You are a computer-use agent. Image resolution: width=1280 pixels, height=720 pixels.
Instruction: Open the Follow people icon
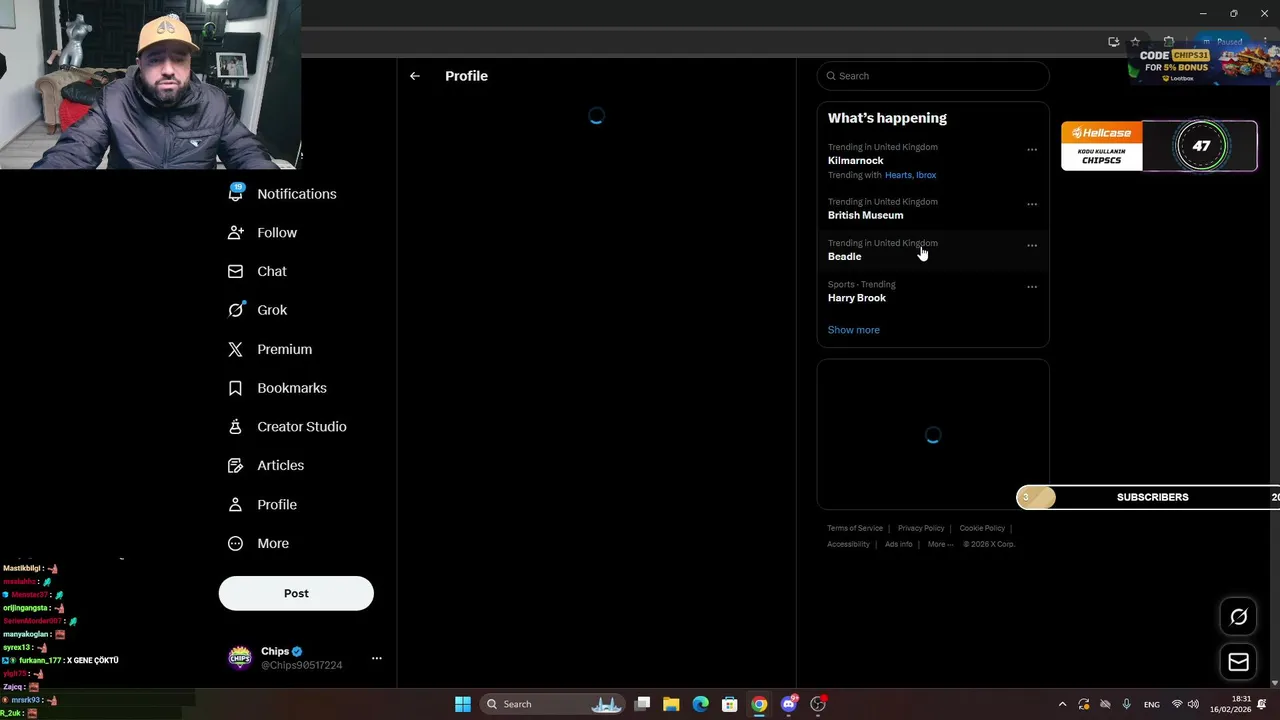(x=235, y=232)
